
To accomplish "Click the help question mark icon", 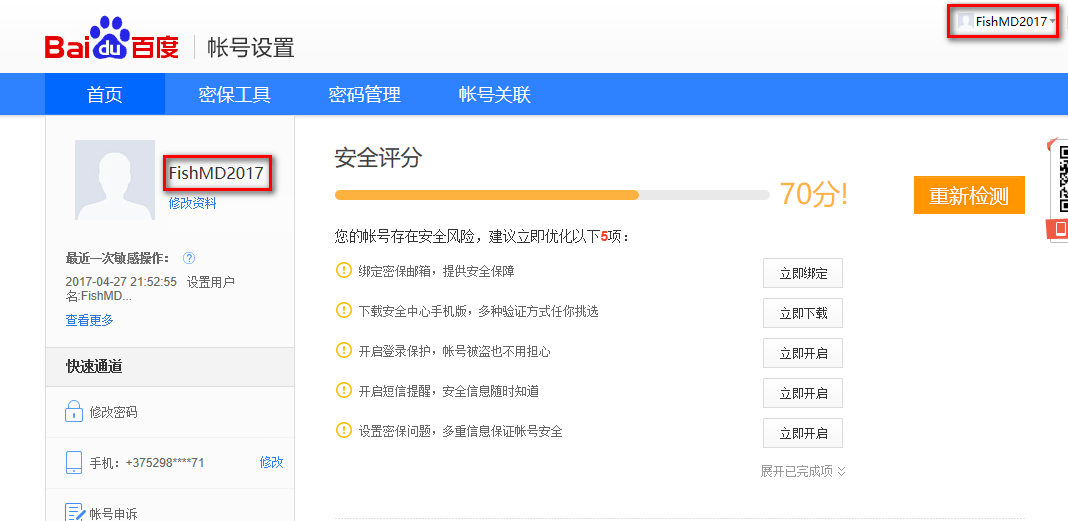I will [189, 258].
